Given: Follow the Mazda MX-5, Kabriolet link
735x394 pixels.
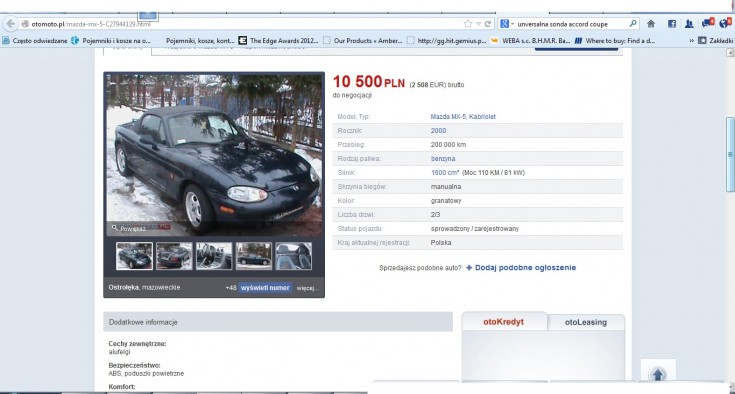Looking at the screenshot, I should 463,117.
